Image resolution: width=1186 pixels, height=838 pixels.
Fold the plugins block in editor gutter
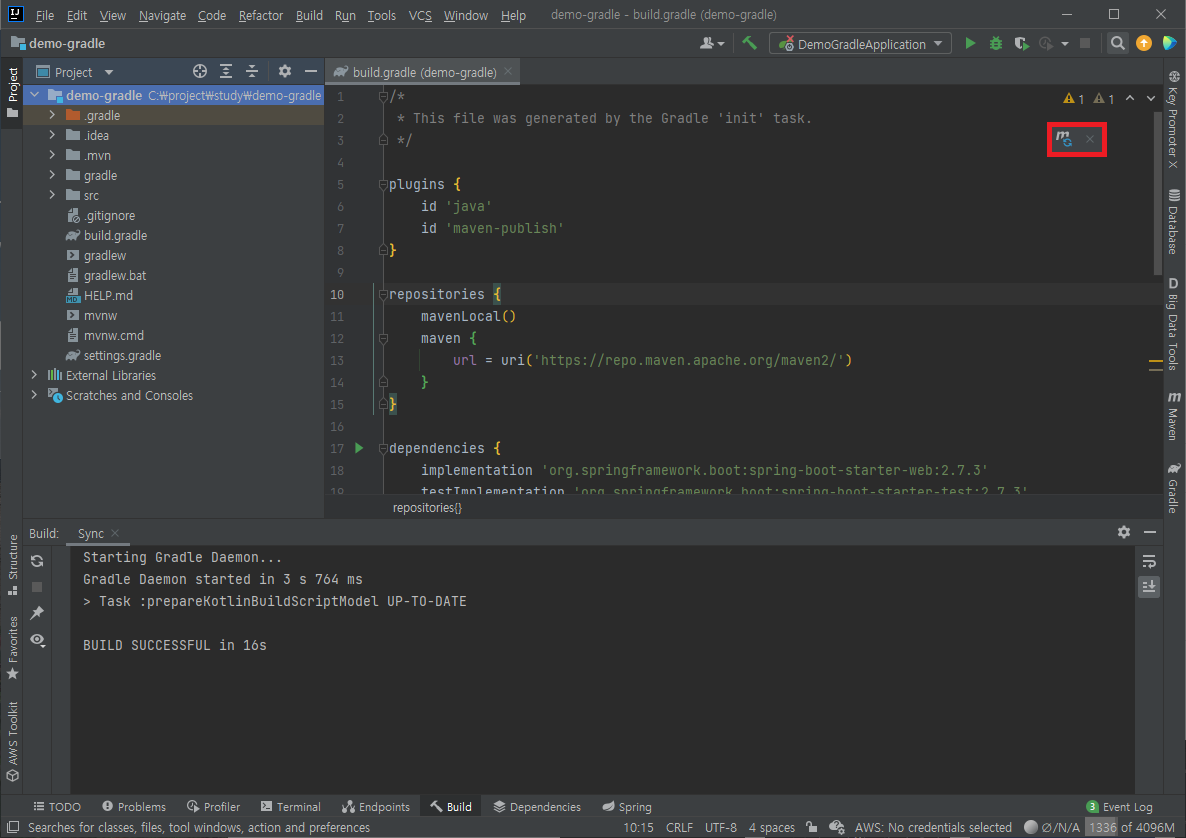383,185
